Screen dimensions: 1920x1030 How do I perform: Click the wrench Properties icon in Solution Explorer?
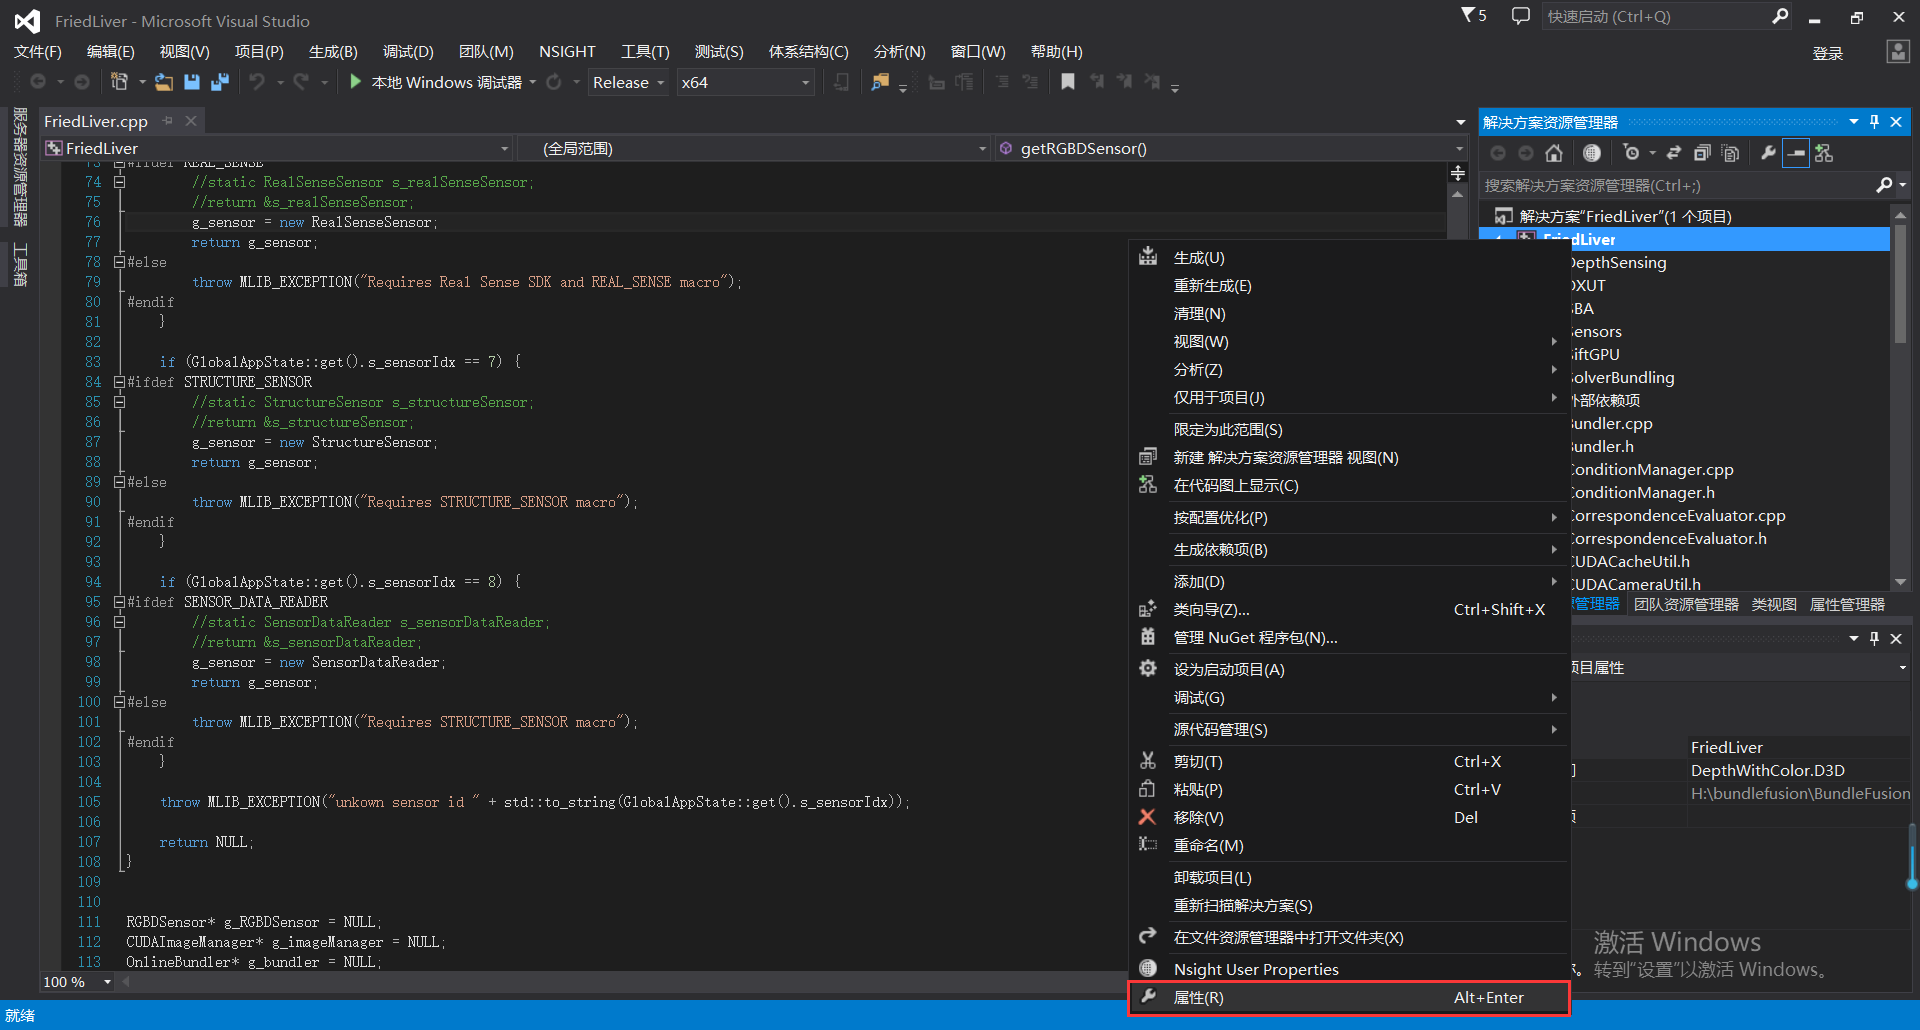(x=1768, y=153)
